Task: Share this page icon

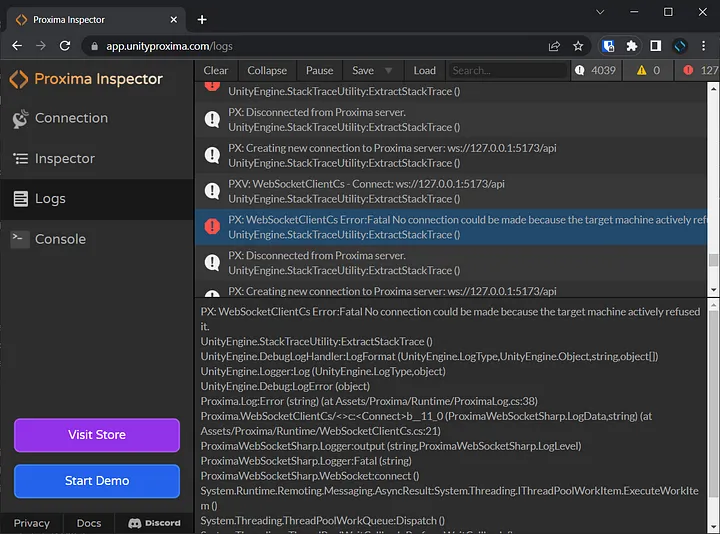Action: (x=554, y=46)
